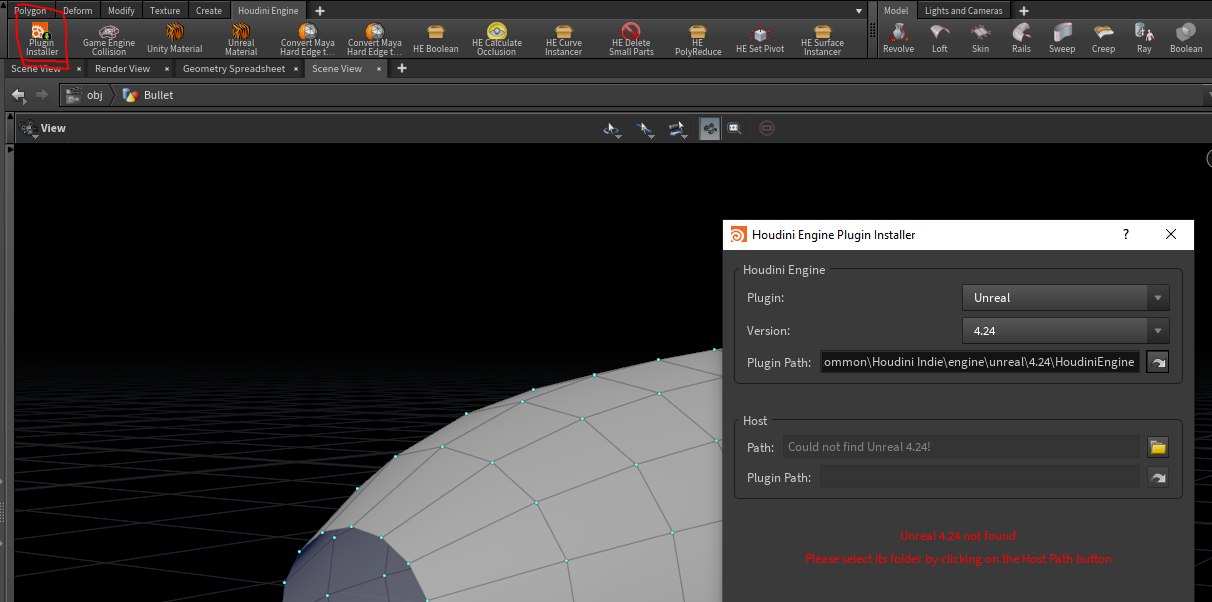Click the HE Set Pivot tool

761,40
